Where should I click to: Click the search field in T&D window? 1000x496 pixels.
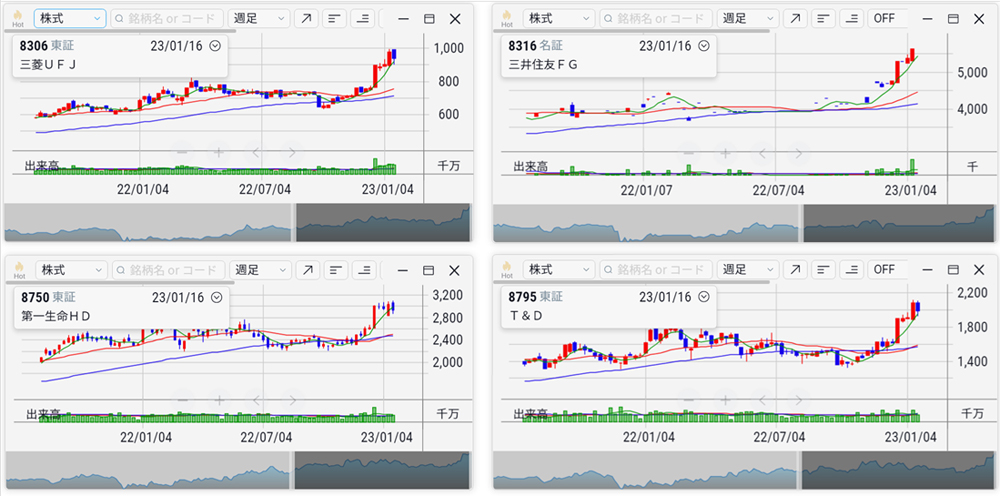pyautogui.click(x=656, y=269)
